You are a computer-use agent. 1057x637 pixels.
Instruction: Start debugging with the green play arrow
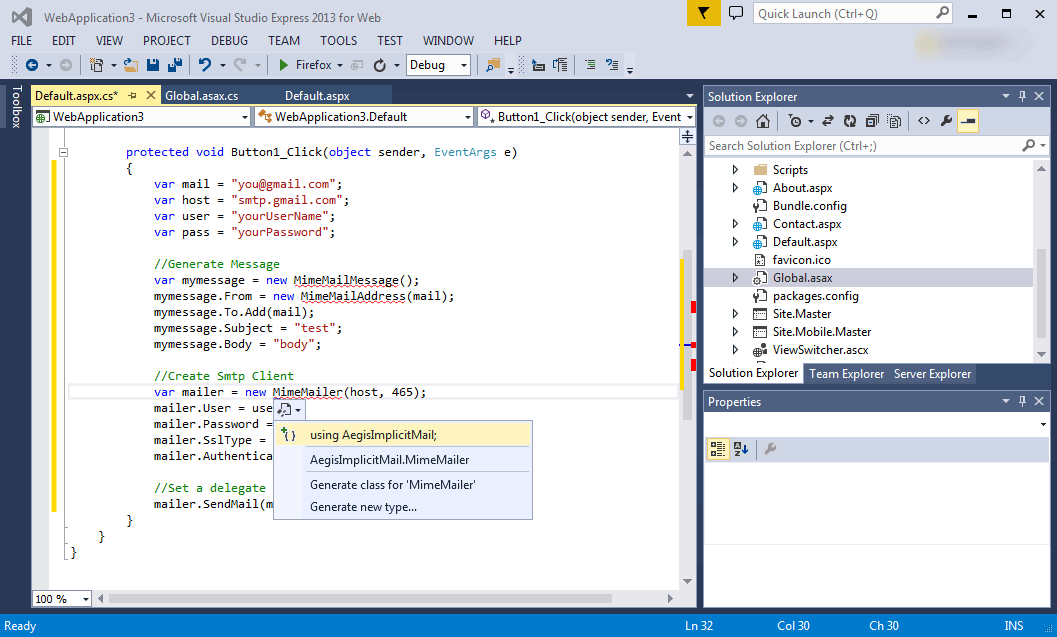pyautogui.click(x=284, y=65)
